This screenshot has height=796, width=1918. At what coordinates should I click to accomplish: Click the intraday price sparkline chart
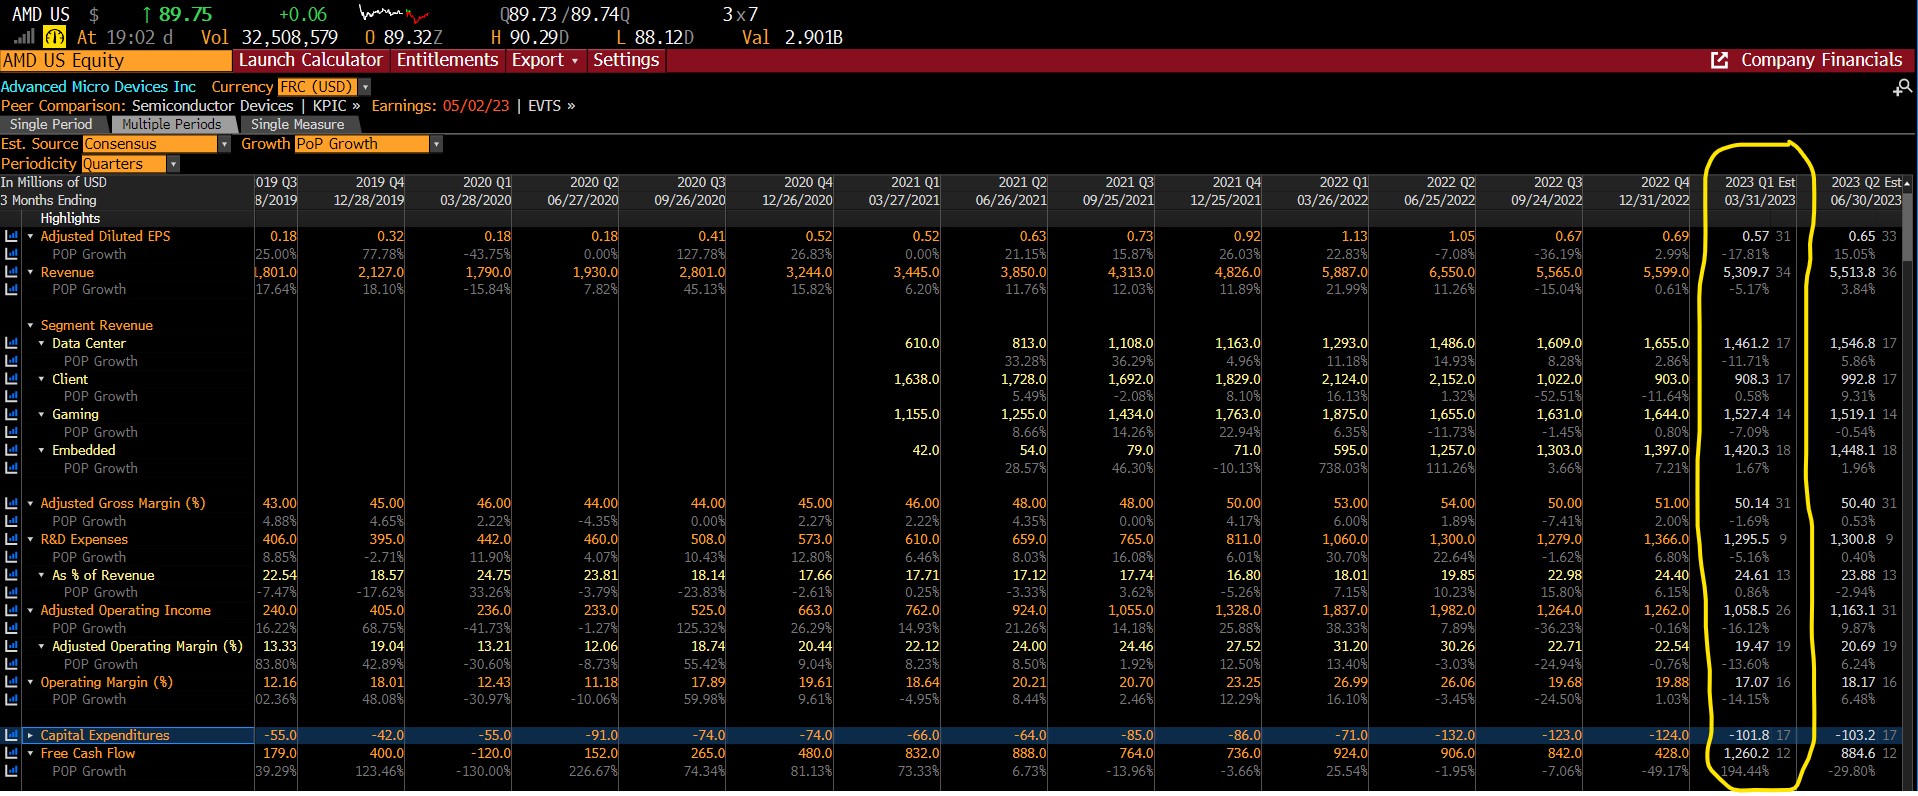pyautogui.click(x=393, y=14)
